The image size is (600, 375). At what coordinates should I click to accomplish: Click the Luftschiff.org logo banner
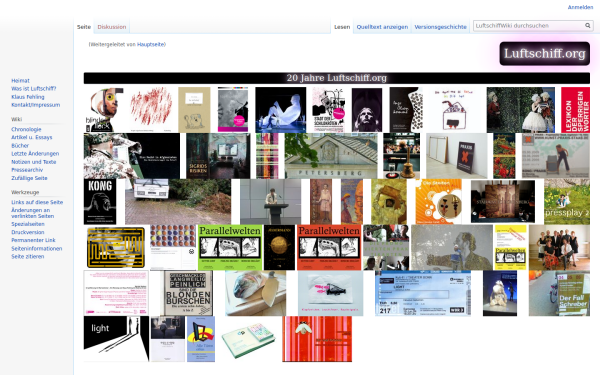coord(545,54)
